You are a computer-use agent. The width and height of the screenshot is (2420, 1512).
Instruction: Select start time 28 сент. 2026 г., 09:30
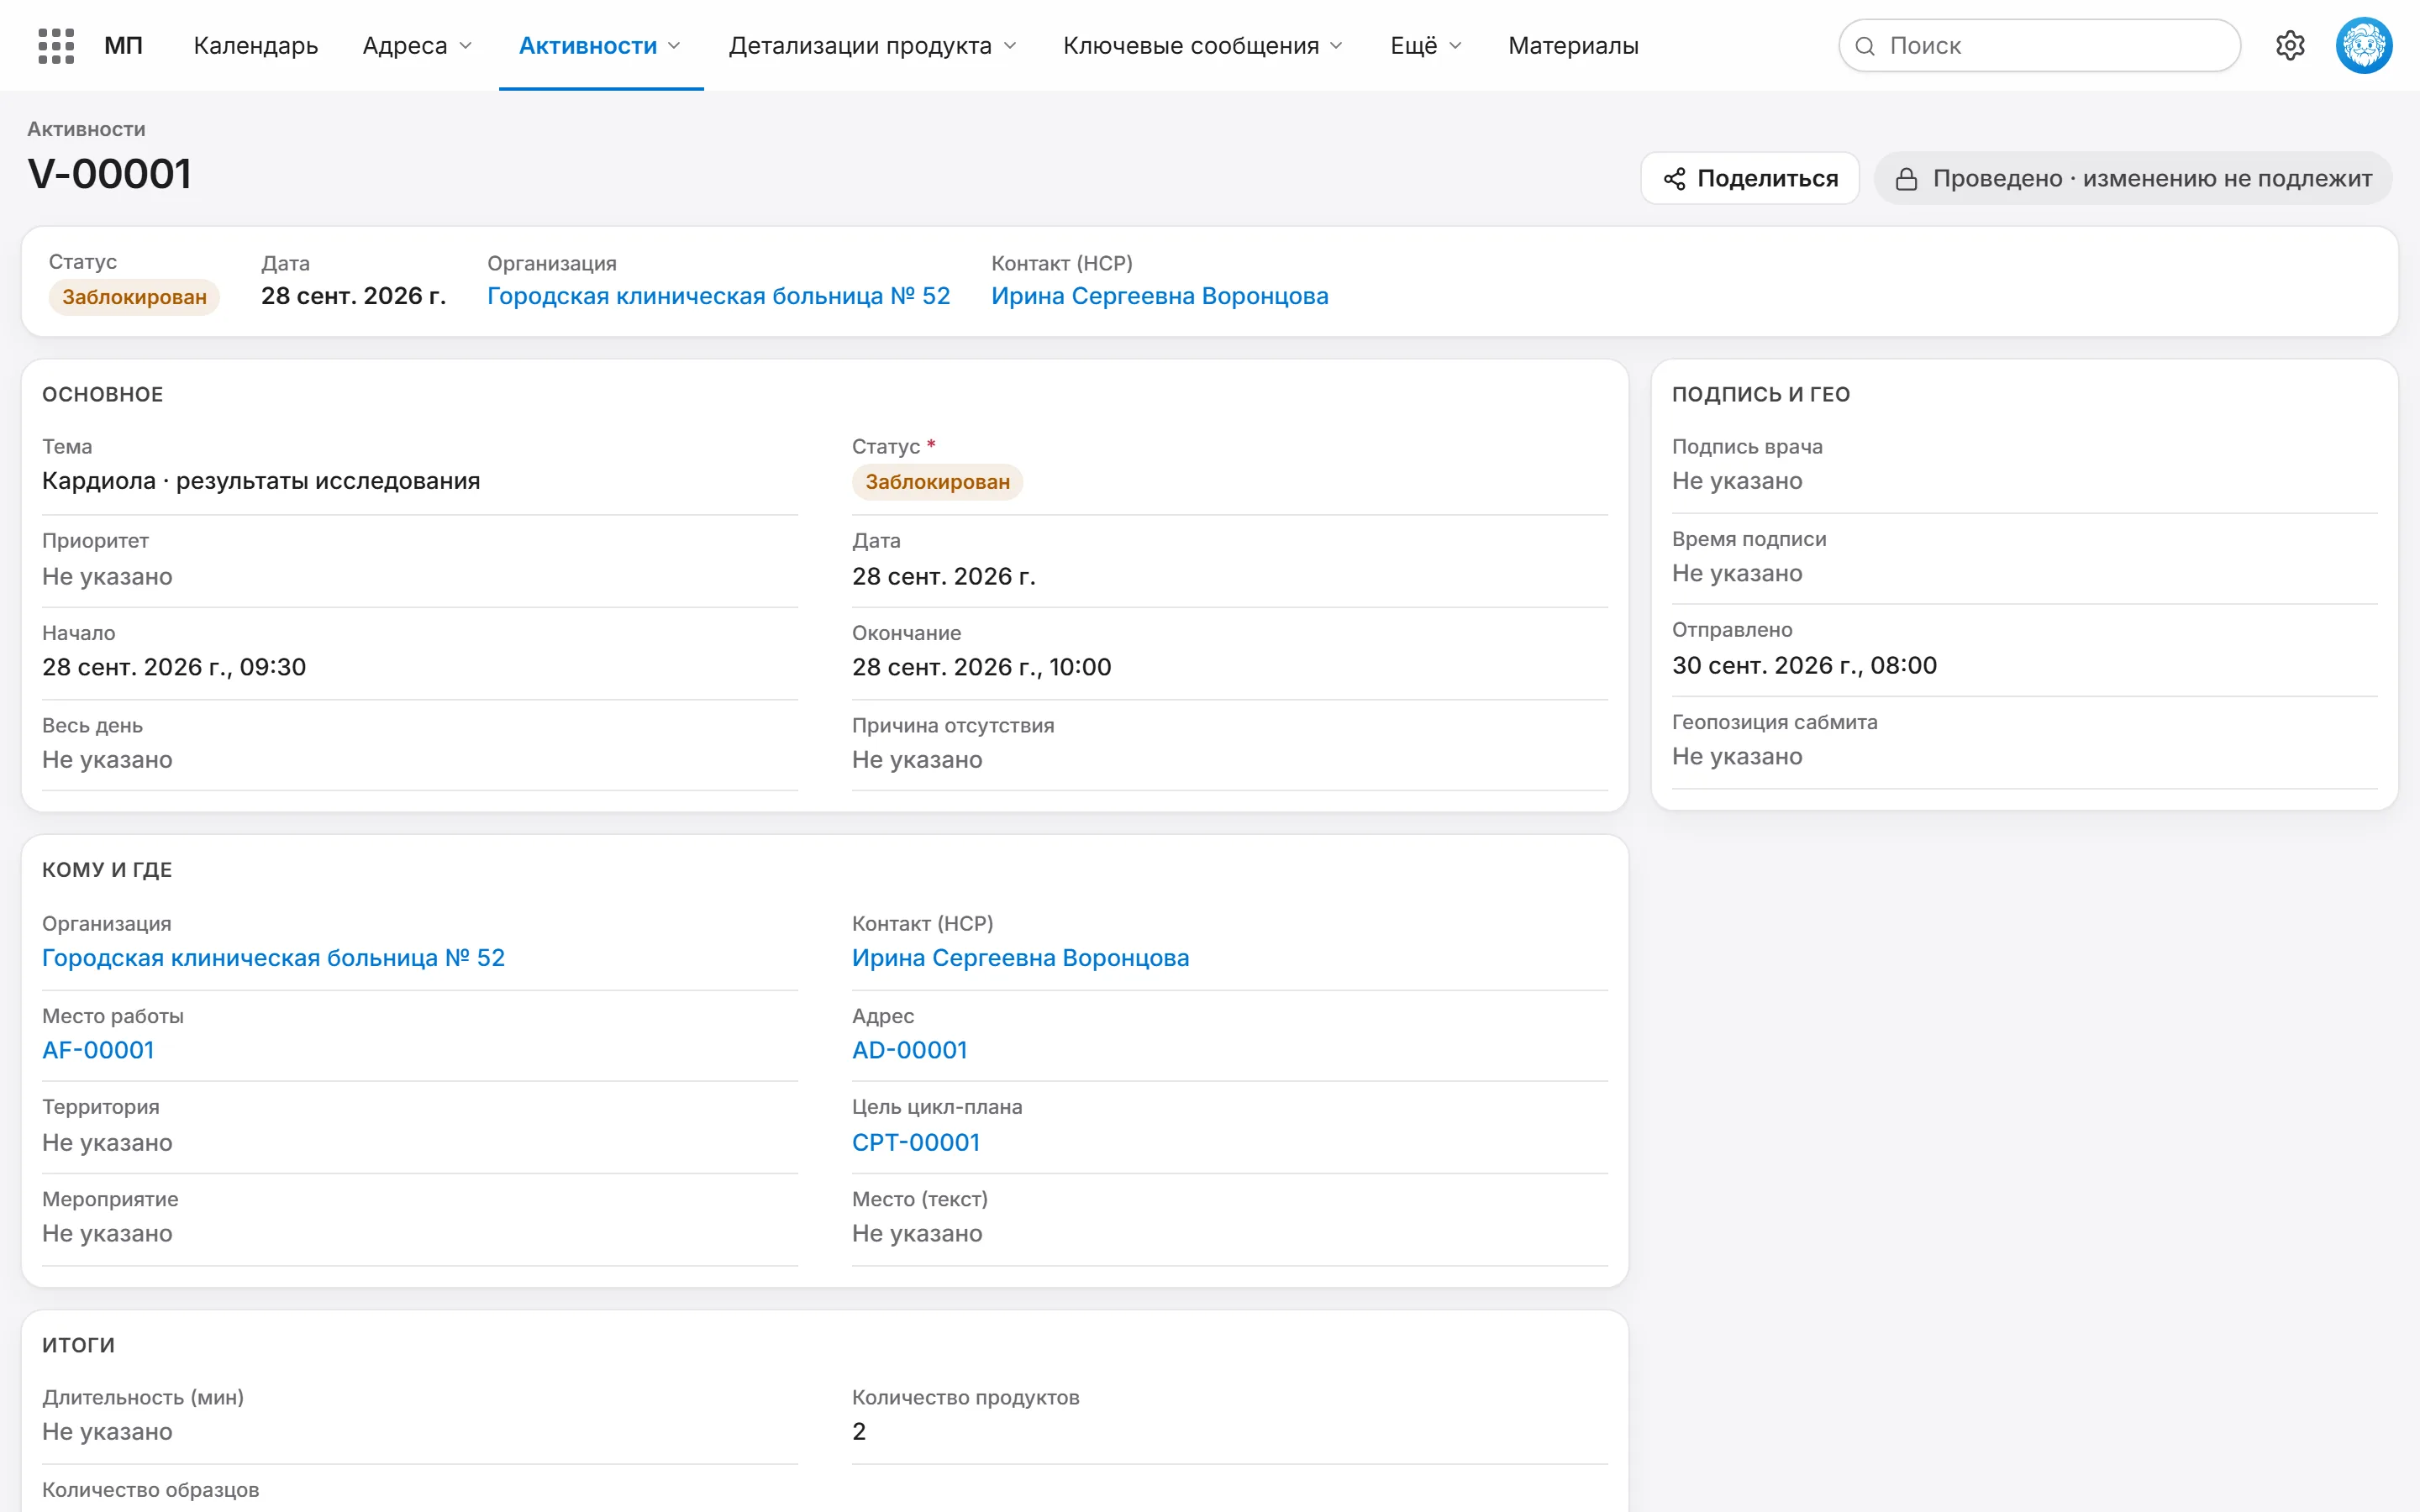174,667
